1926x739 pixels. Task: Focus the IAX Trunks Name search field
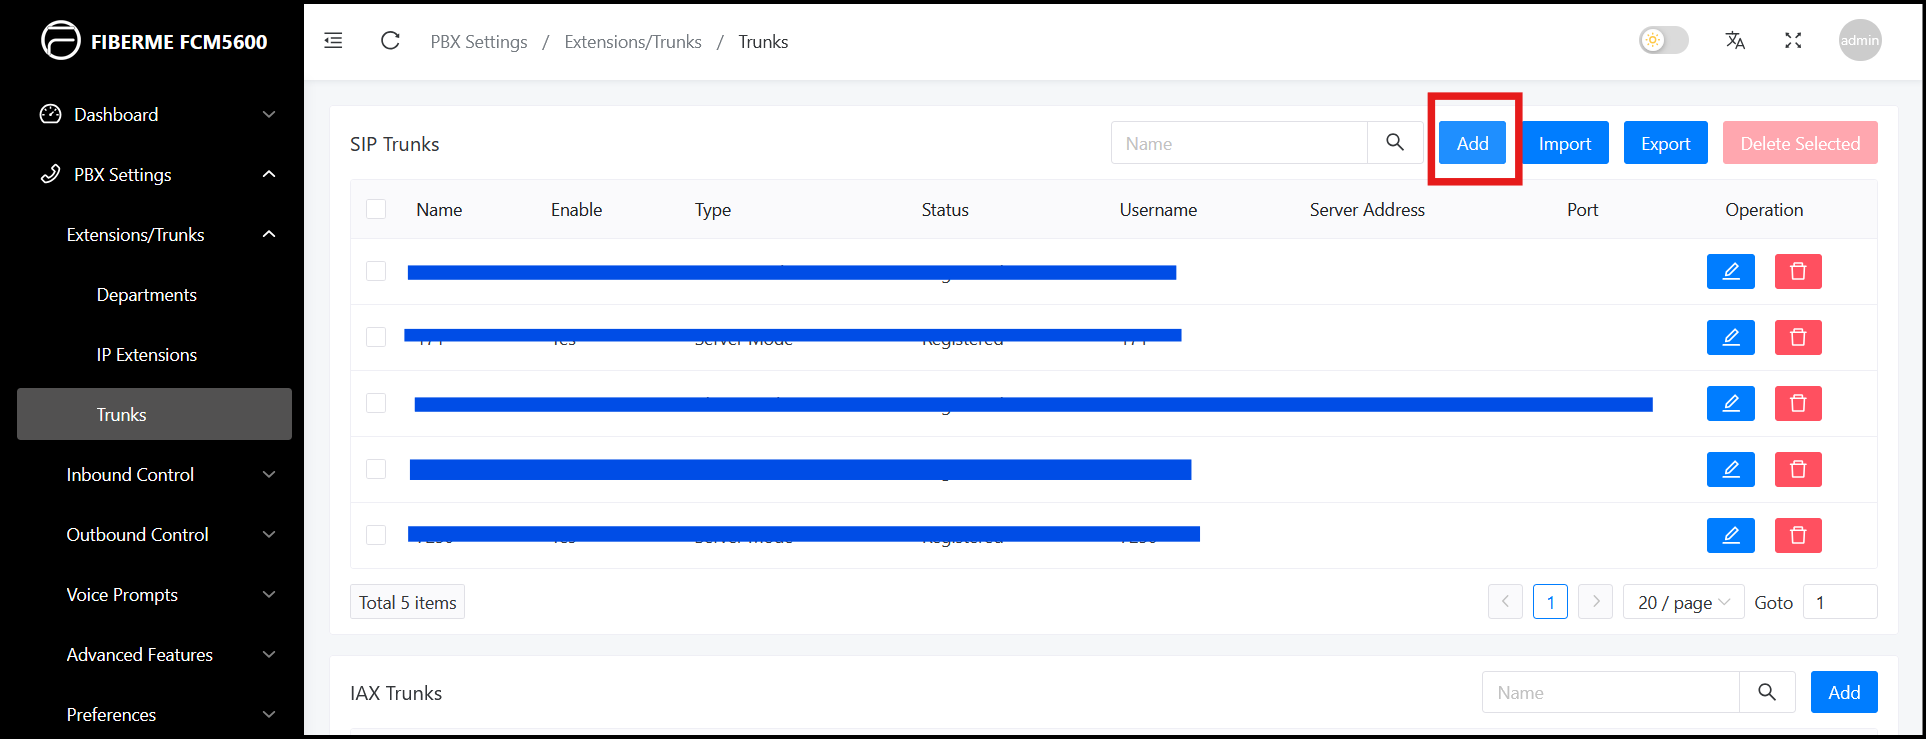[1611, 692]
